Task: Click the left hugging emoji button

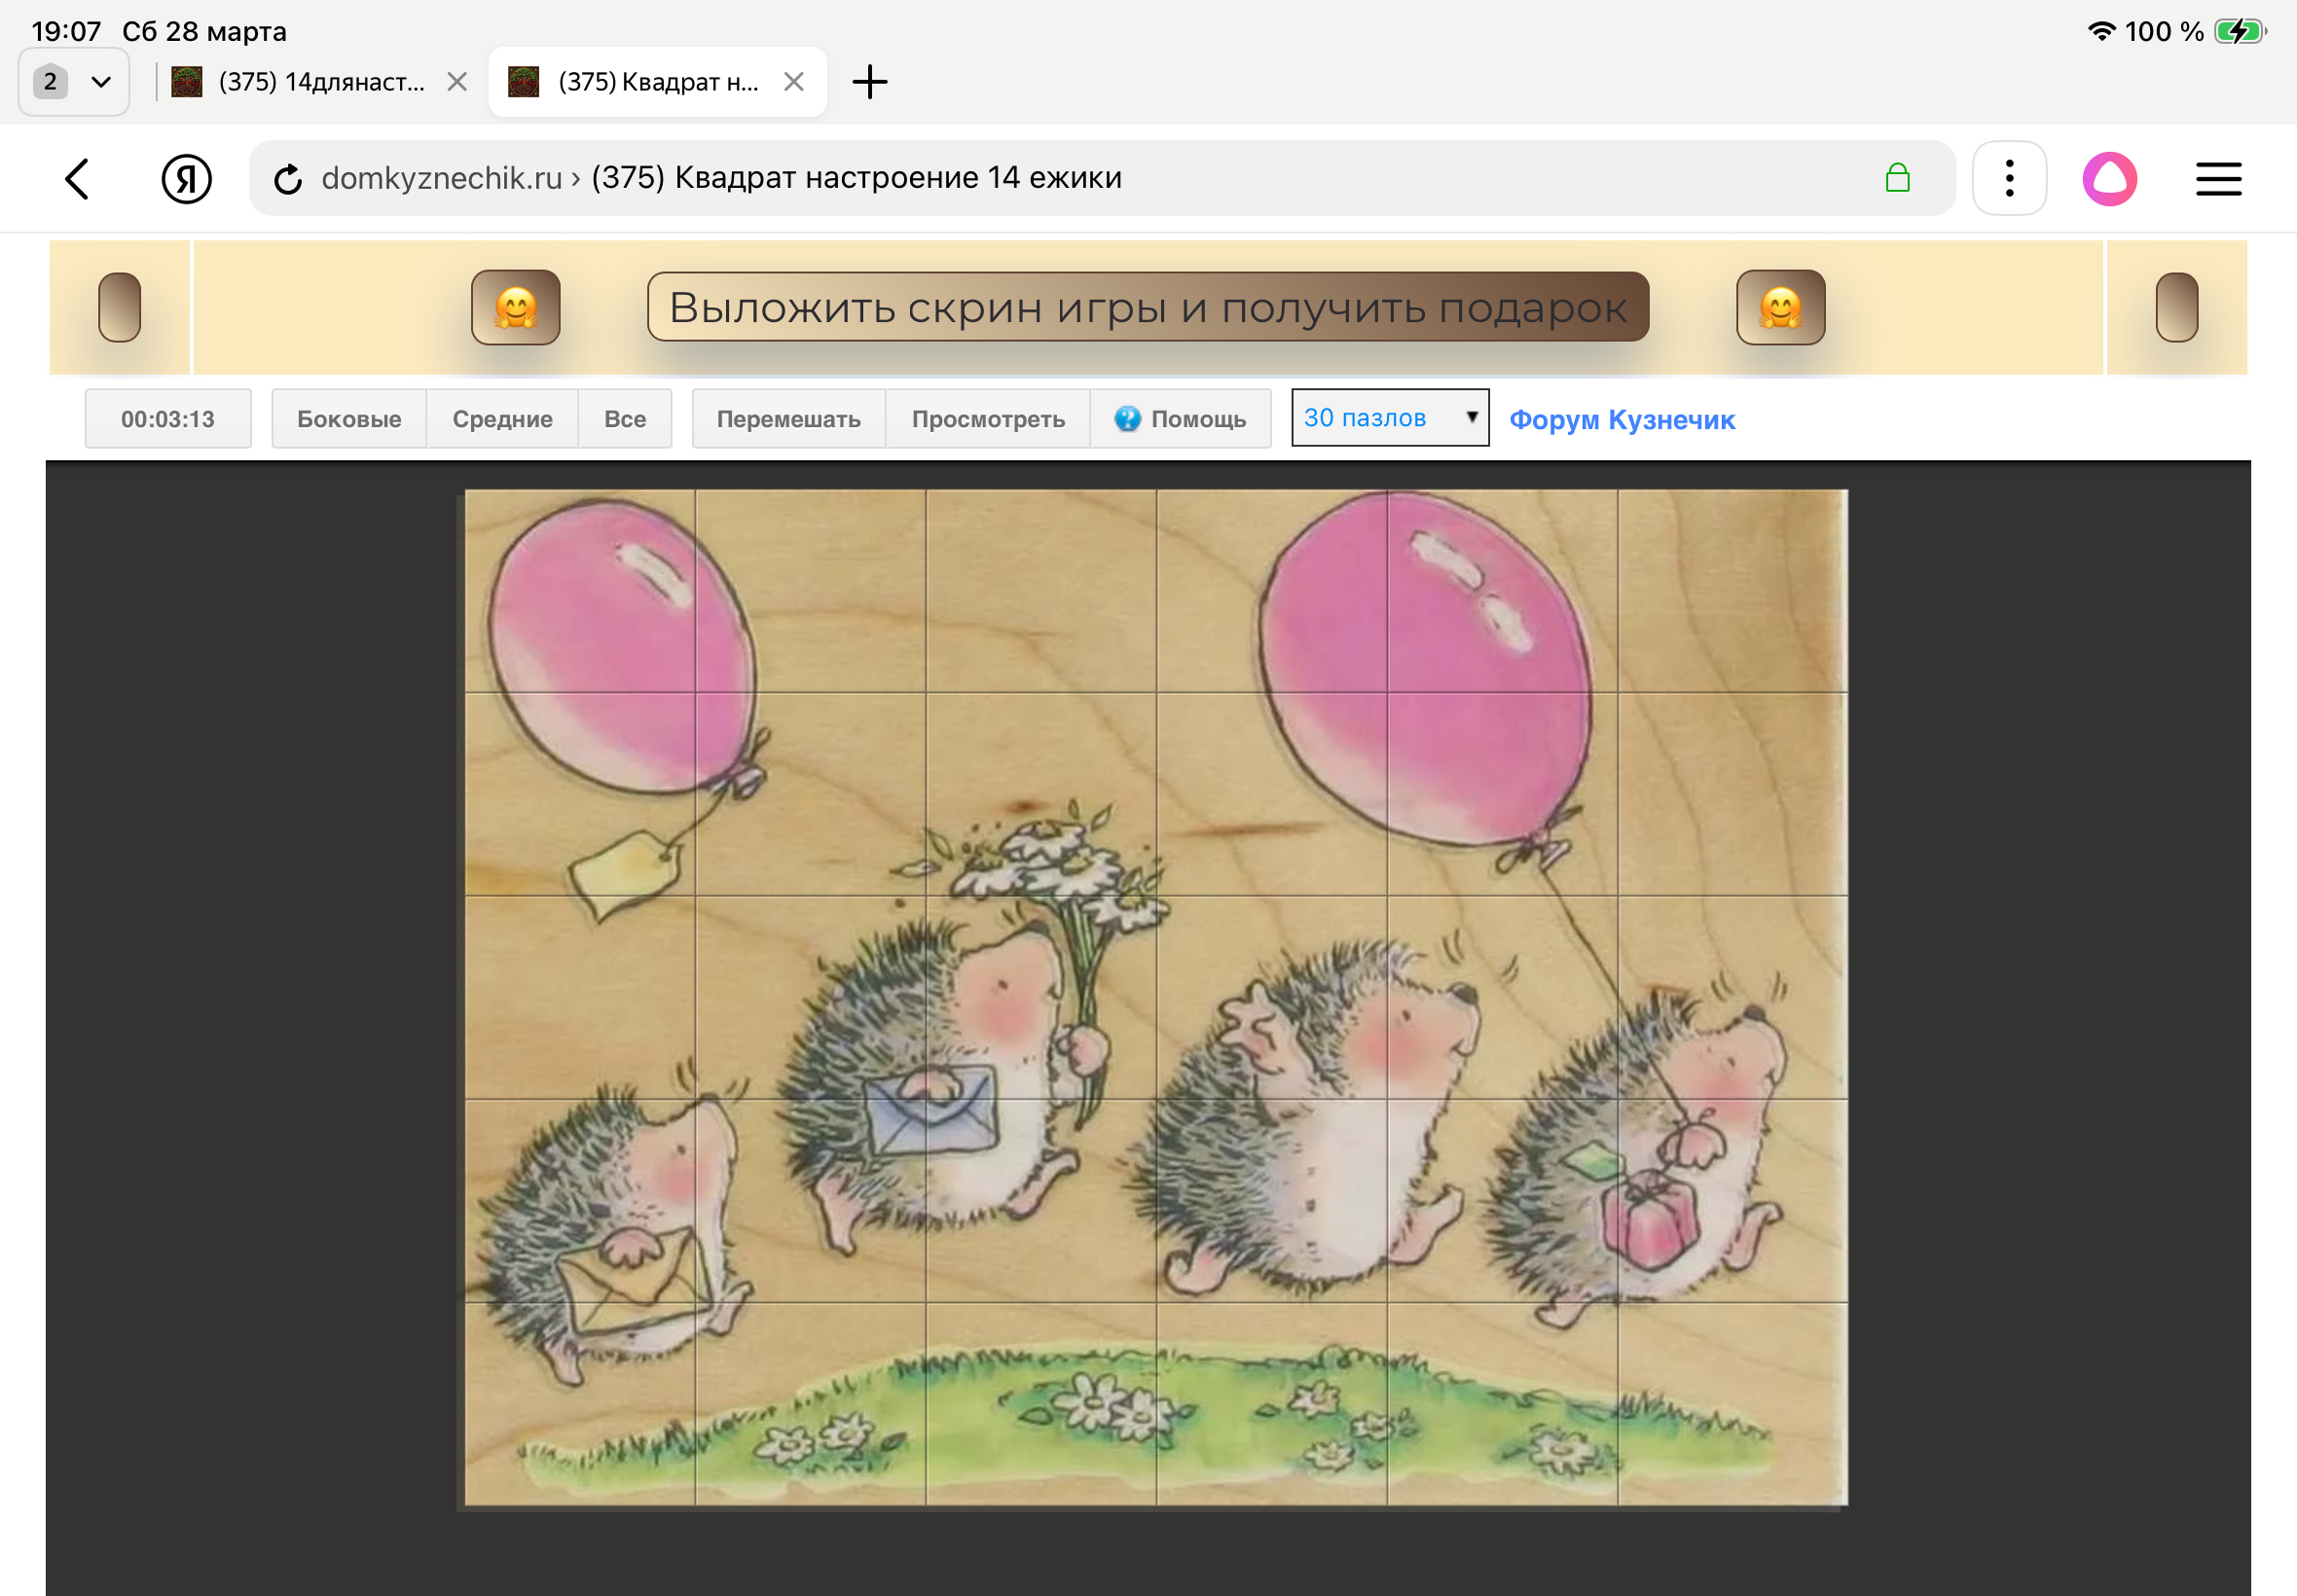Action: pyautogui.click(x=515, y=307)
